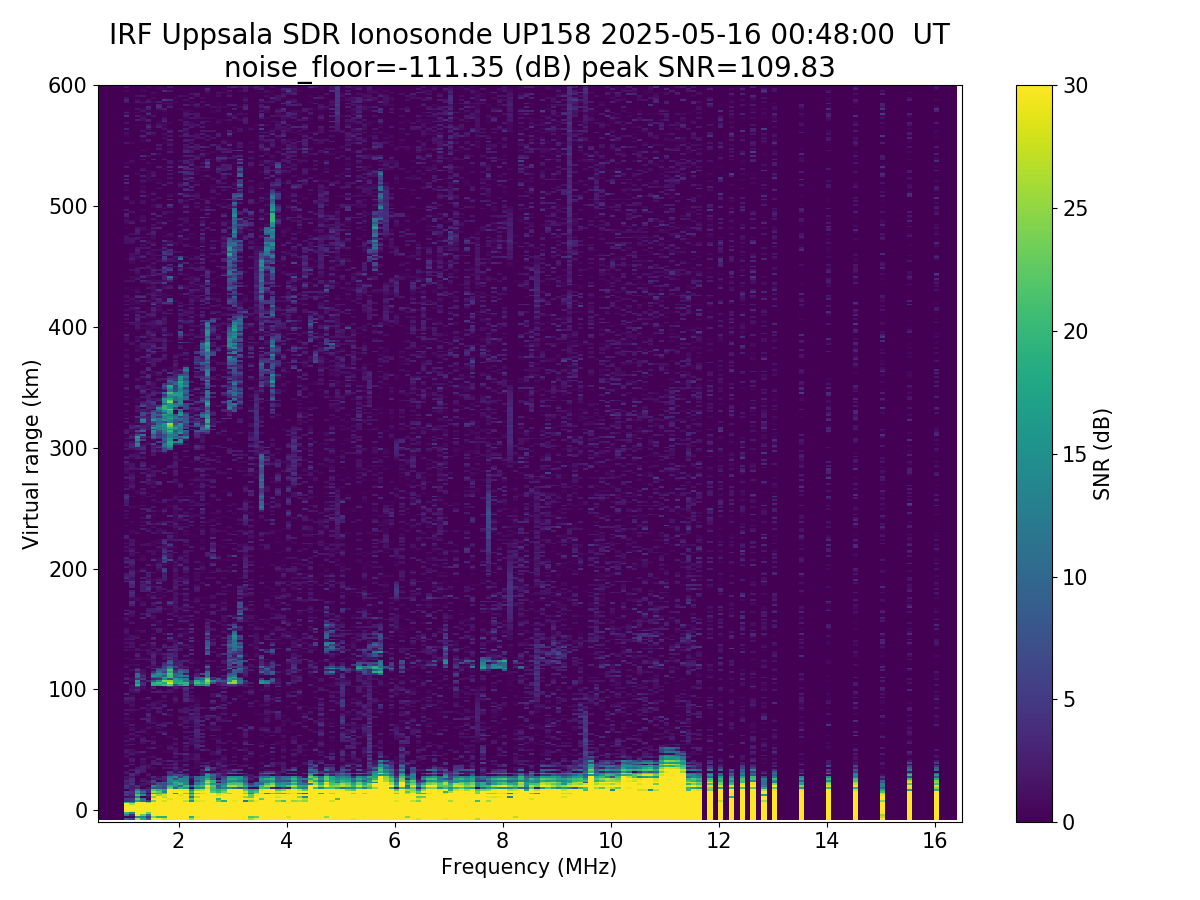Click the SNR colorbar gradient
1200x900 pixels.
[1035, 454]
